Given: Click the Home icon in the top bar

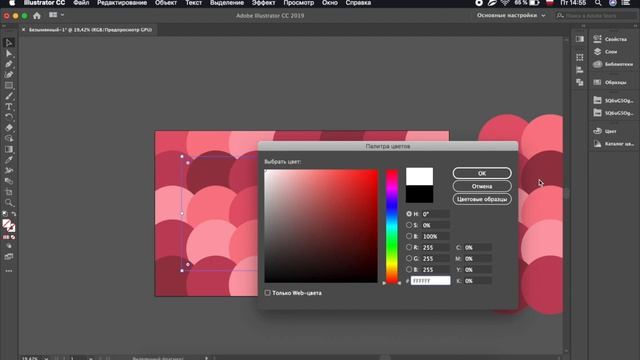Looking at the screenshot, I should 37,16.
